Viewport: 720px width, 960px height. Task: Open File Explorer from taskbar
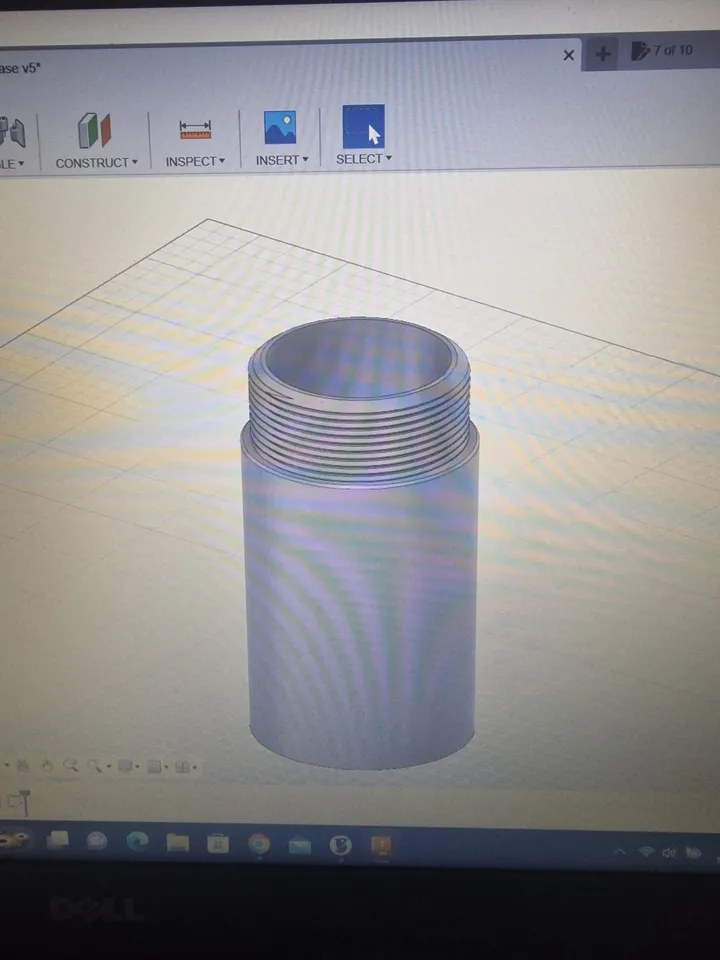click(178, 843)
